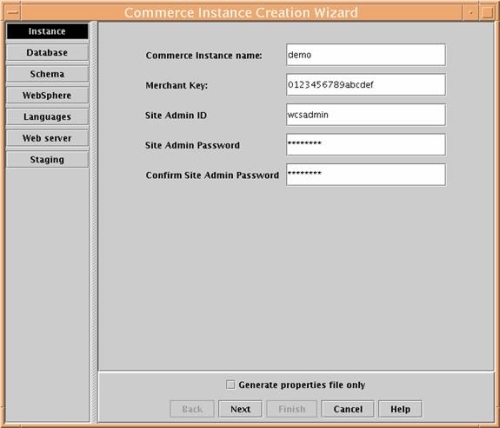Click the minimize icon in the title bar

point(471,13)
